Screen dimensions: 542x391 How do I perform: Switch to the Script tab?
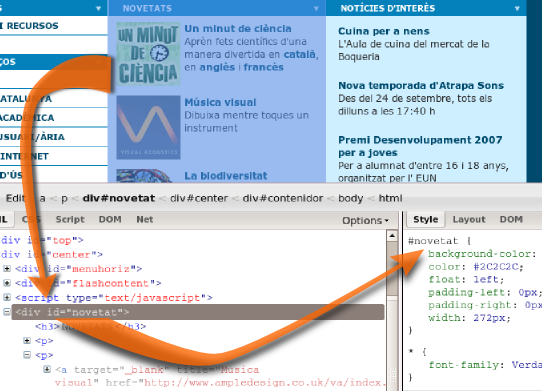[70, 219]
